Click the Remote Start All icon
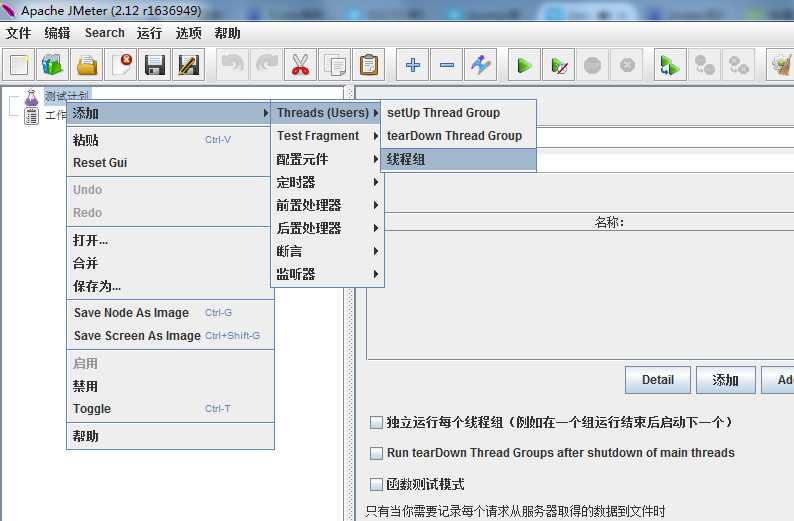The width and height of the screenshot is (794, 521). coord(670,65)
